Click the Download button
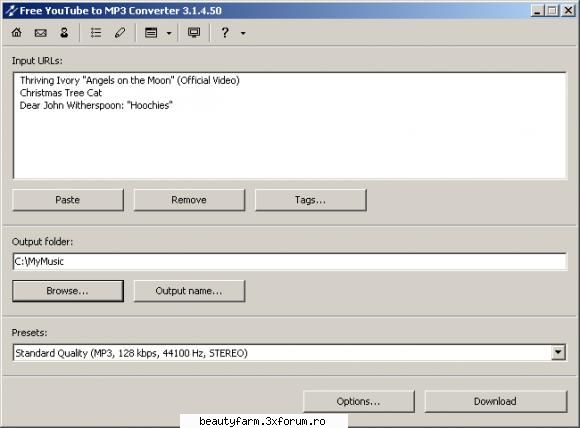The height and width of the screenshot is (428, 580). [496, 401]
